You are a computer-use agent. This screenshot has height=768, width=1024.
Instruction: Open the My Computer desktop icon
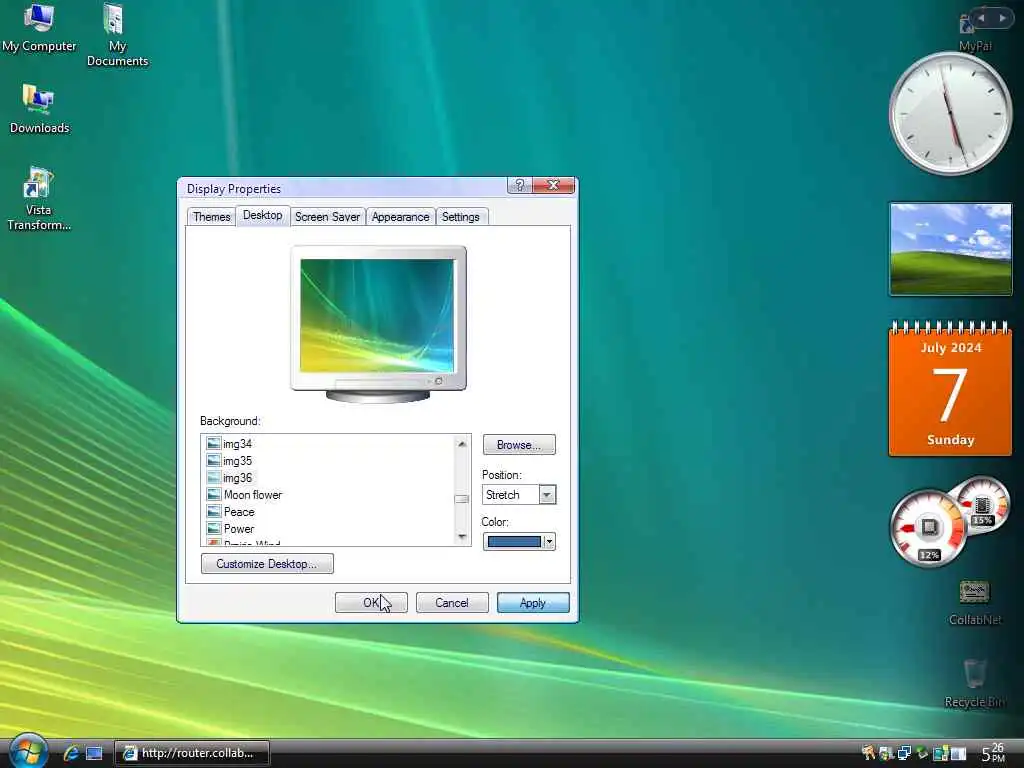pos(39,27)
